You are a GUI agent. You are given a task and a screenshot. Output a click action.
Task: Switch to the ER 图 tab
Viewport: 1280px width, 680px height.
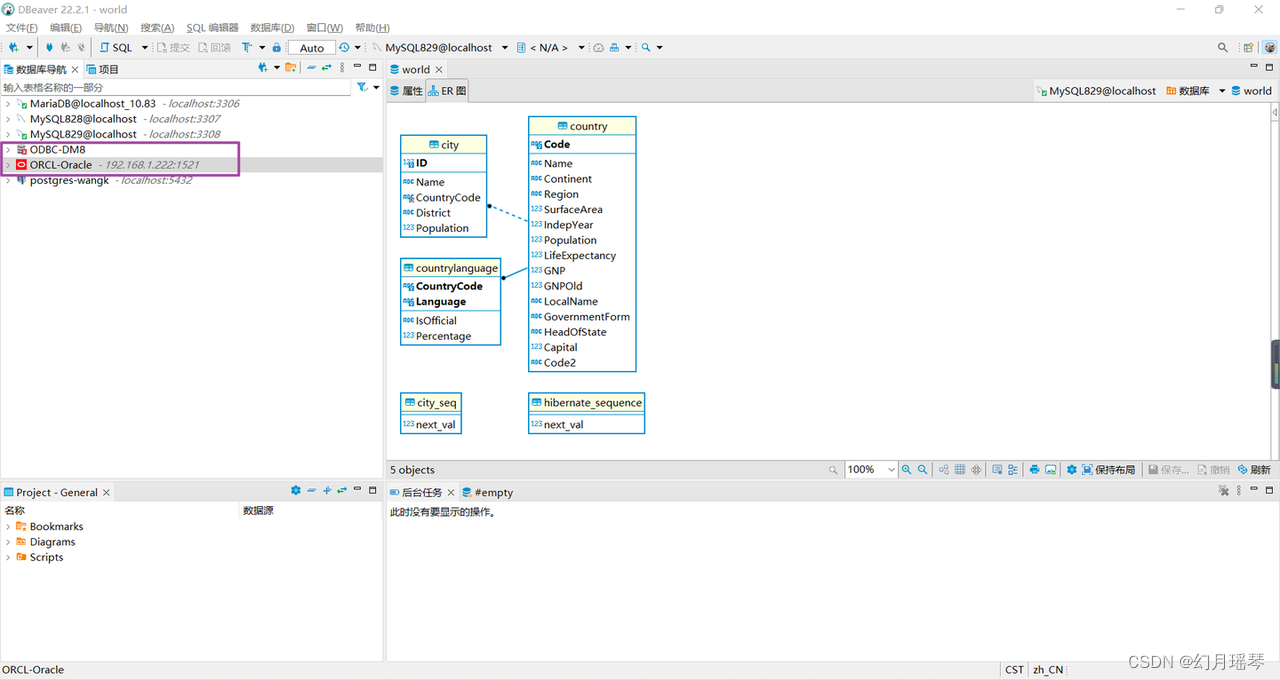[447, 91]
